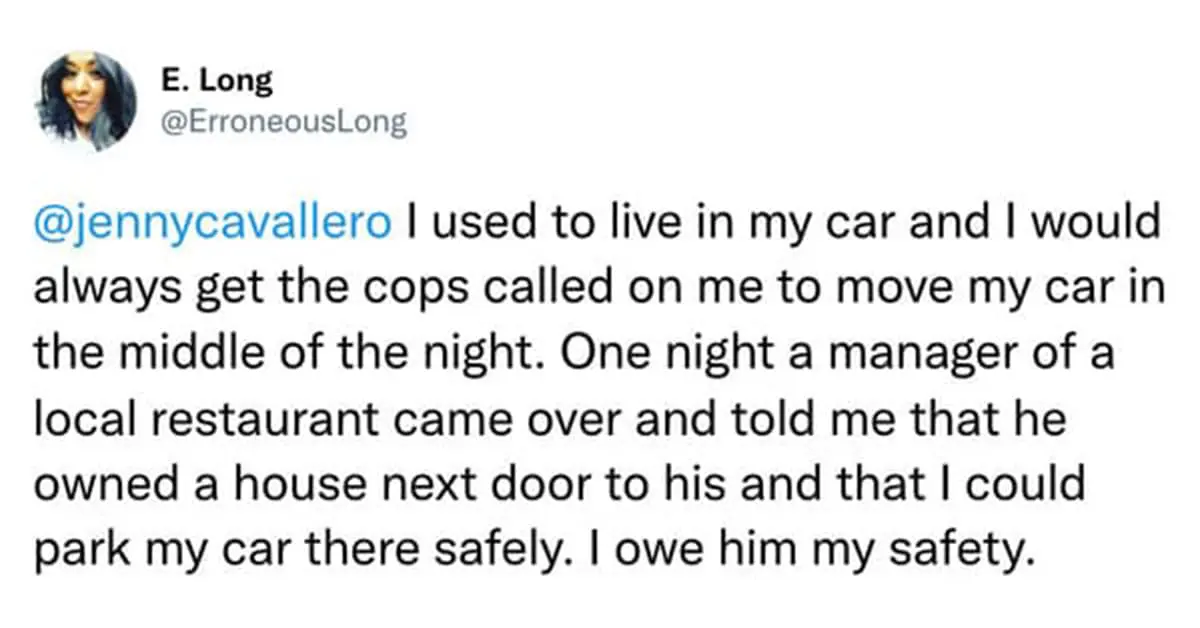
Task: Open the E. Long display name
Action: pos(214,81)
